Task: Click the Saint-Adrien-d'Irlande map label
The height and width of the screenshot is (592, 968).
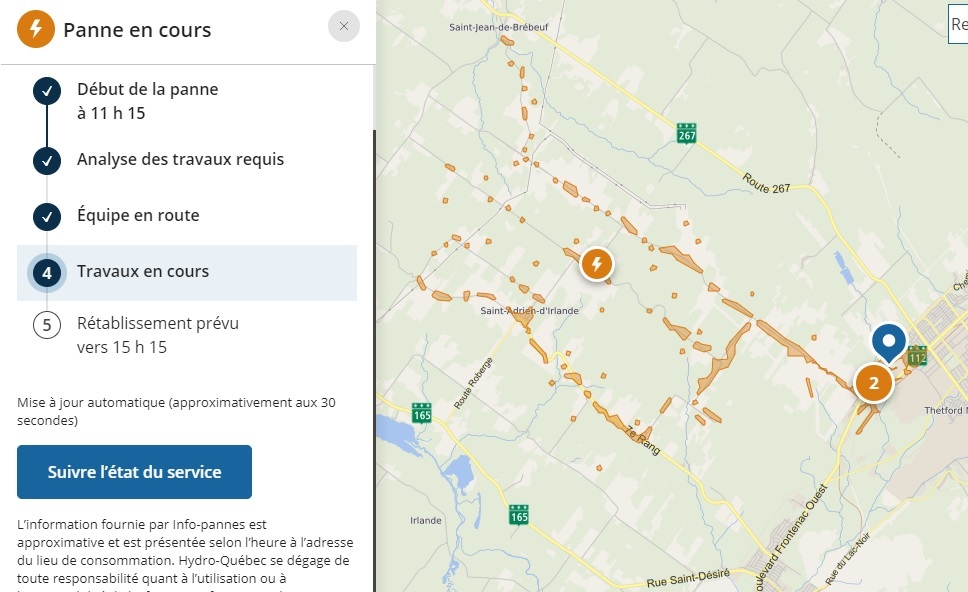Action: point(530,311)
